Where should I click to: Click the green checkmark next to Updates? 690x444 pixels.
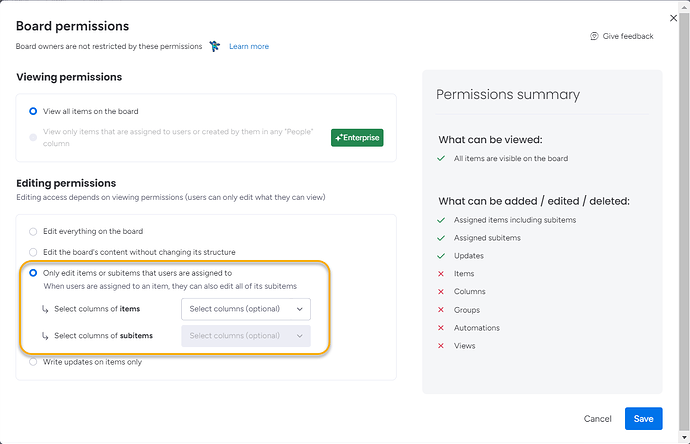[x=441, y=256]
